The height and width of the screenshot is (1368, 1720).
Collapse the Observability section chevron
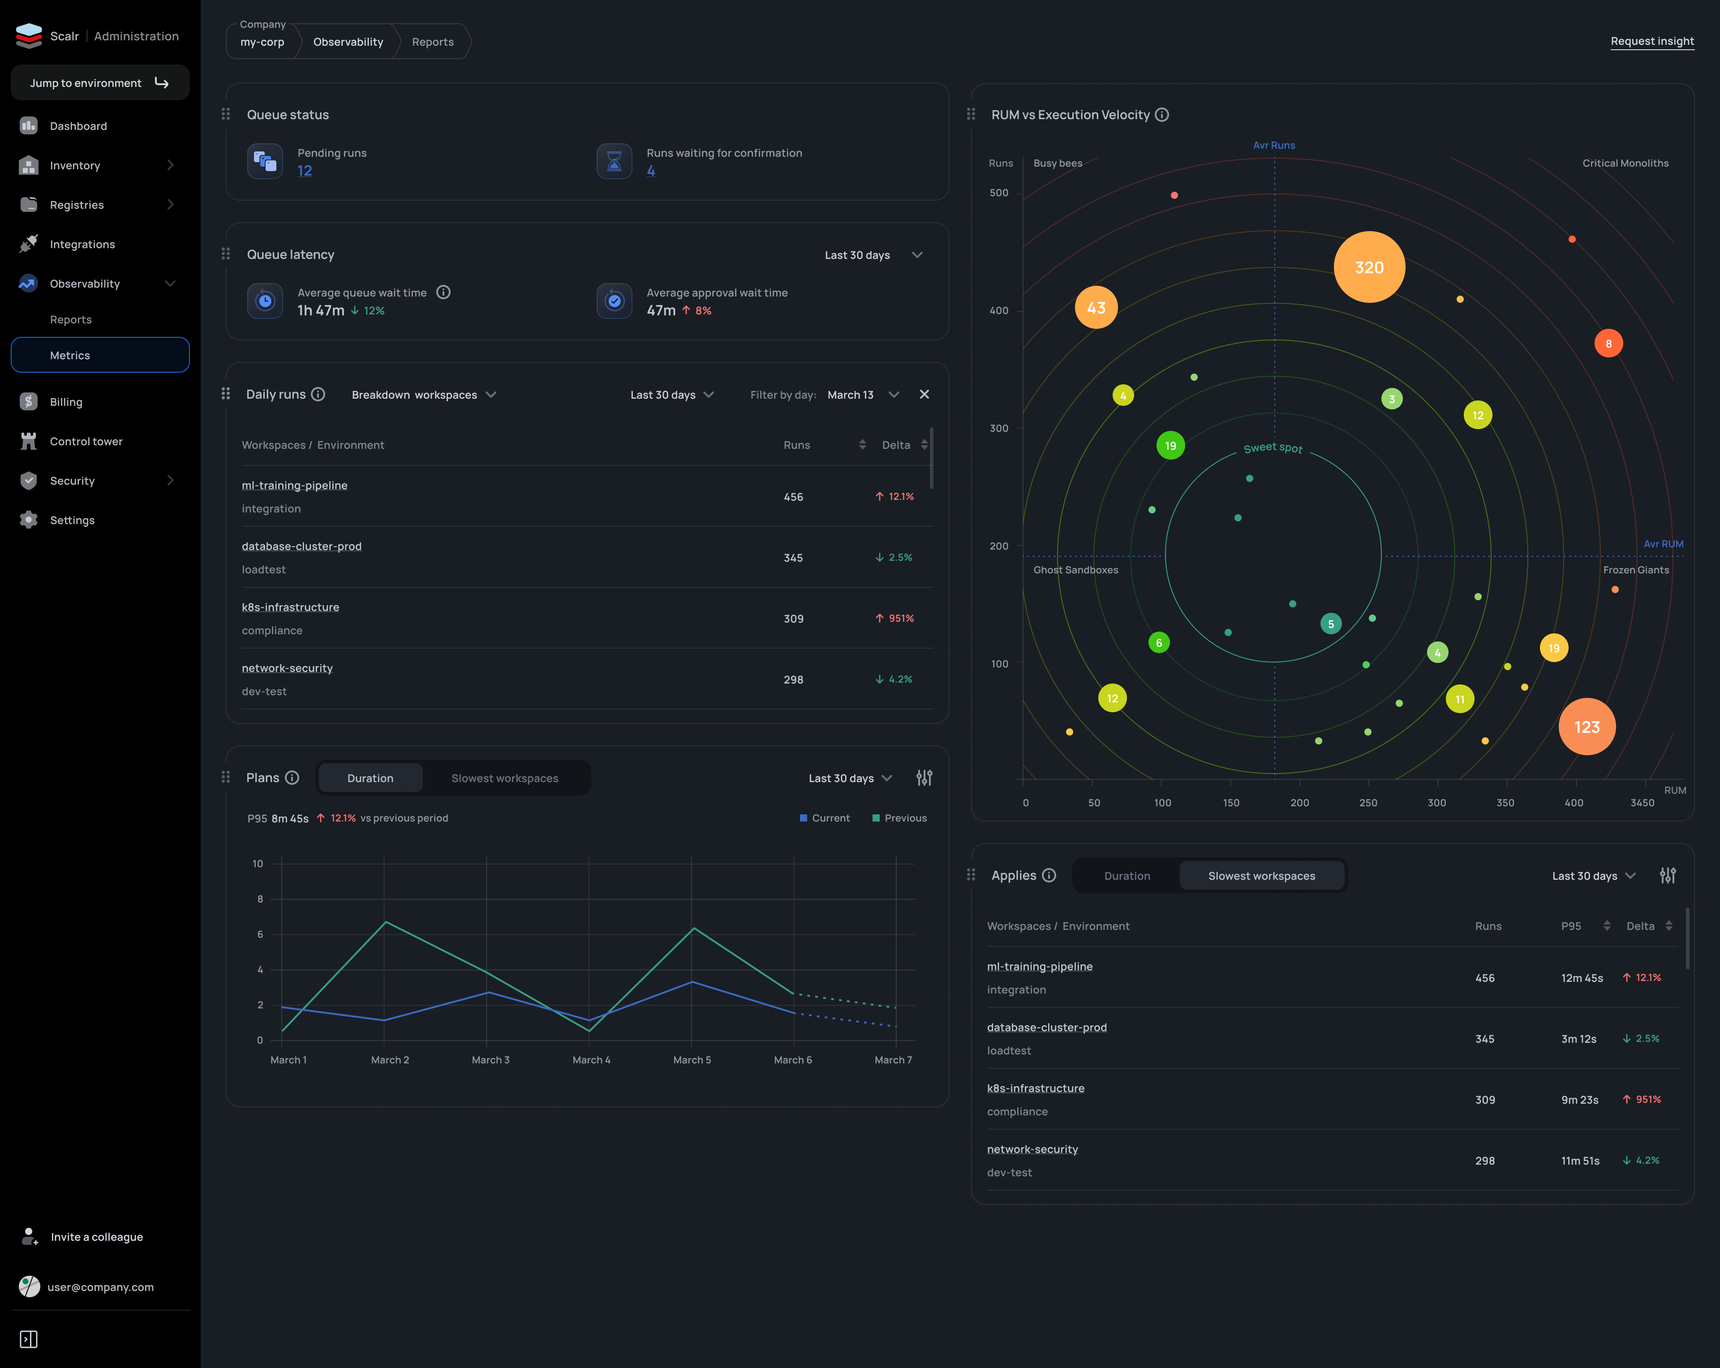(x=171, y=284)
